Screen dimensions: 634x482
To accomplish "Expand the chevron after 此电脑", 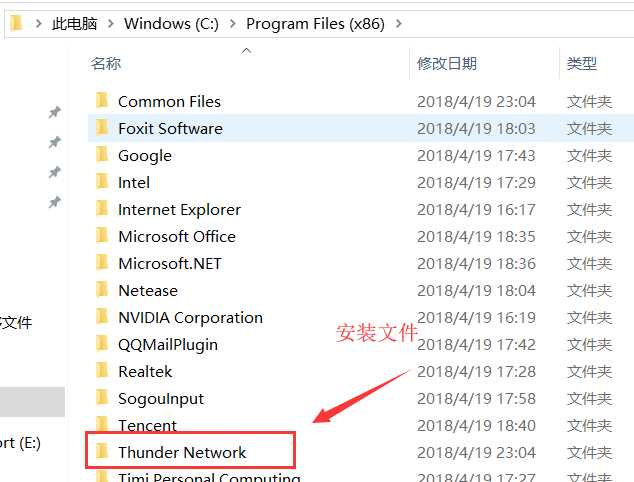I will pos(111,23).
